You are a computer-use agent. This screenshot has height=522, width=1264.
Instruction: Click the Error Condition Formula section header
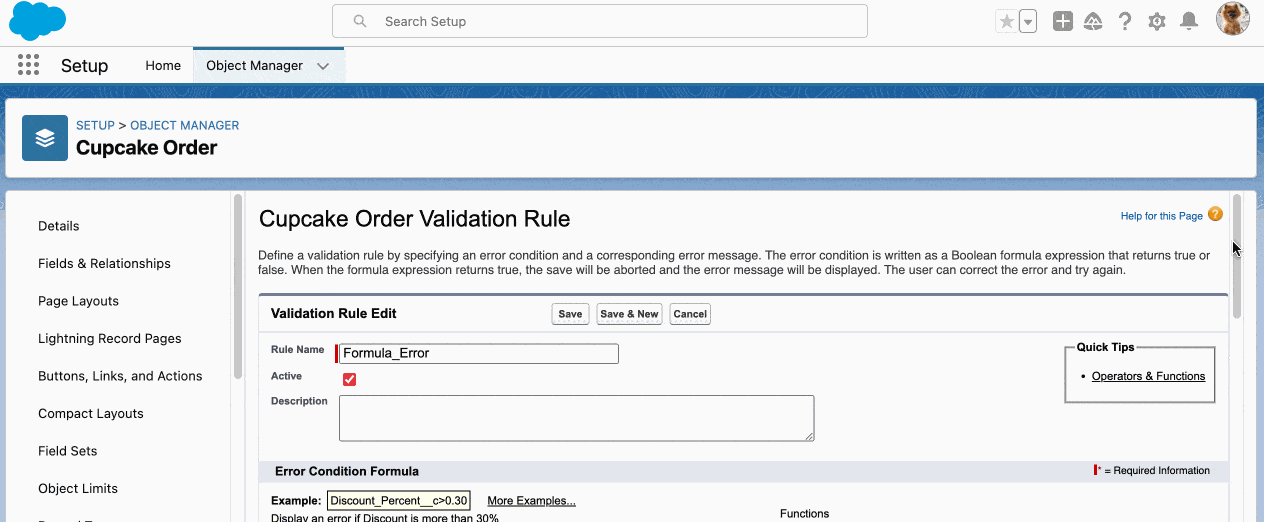tap(743, 471)
